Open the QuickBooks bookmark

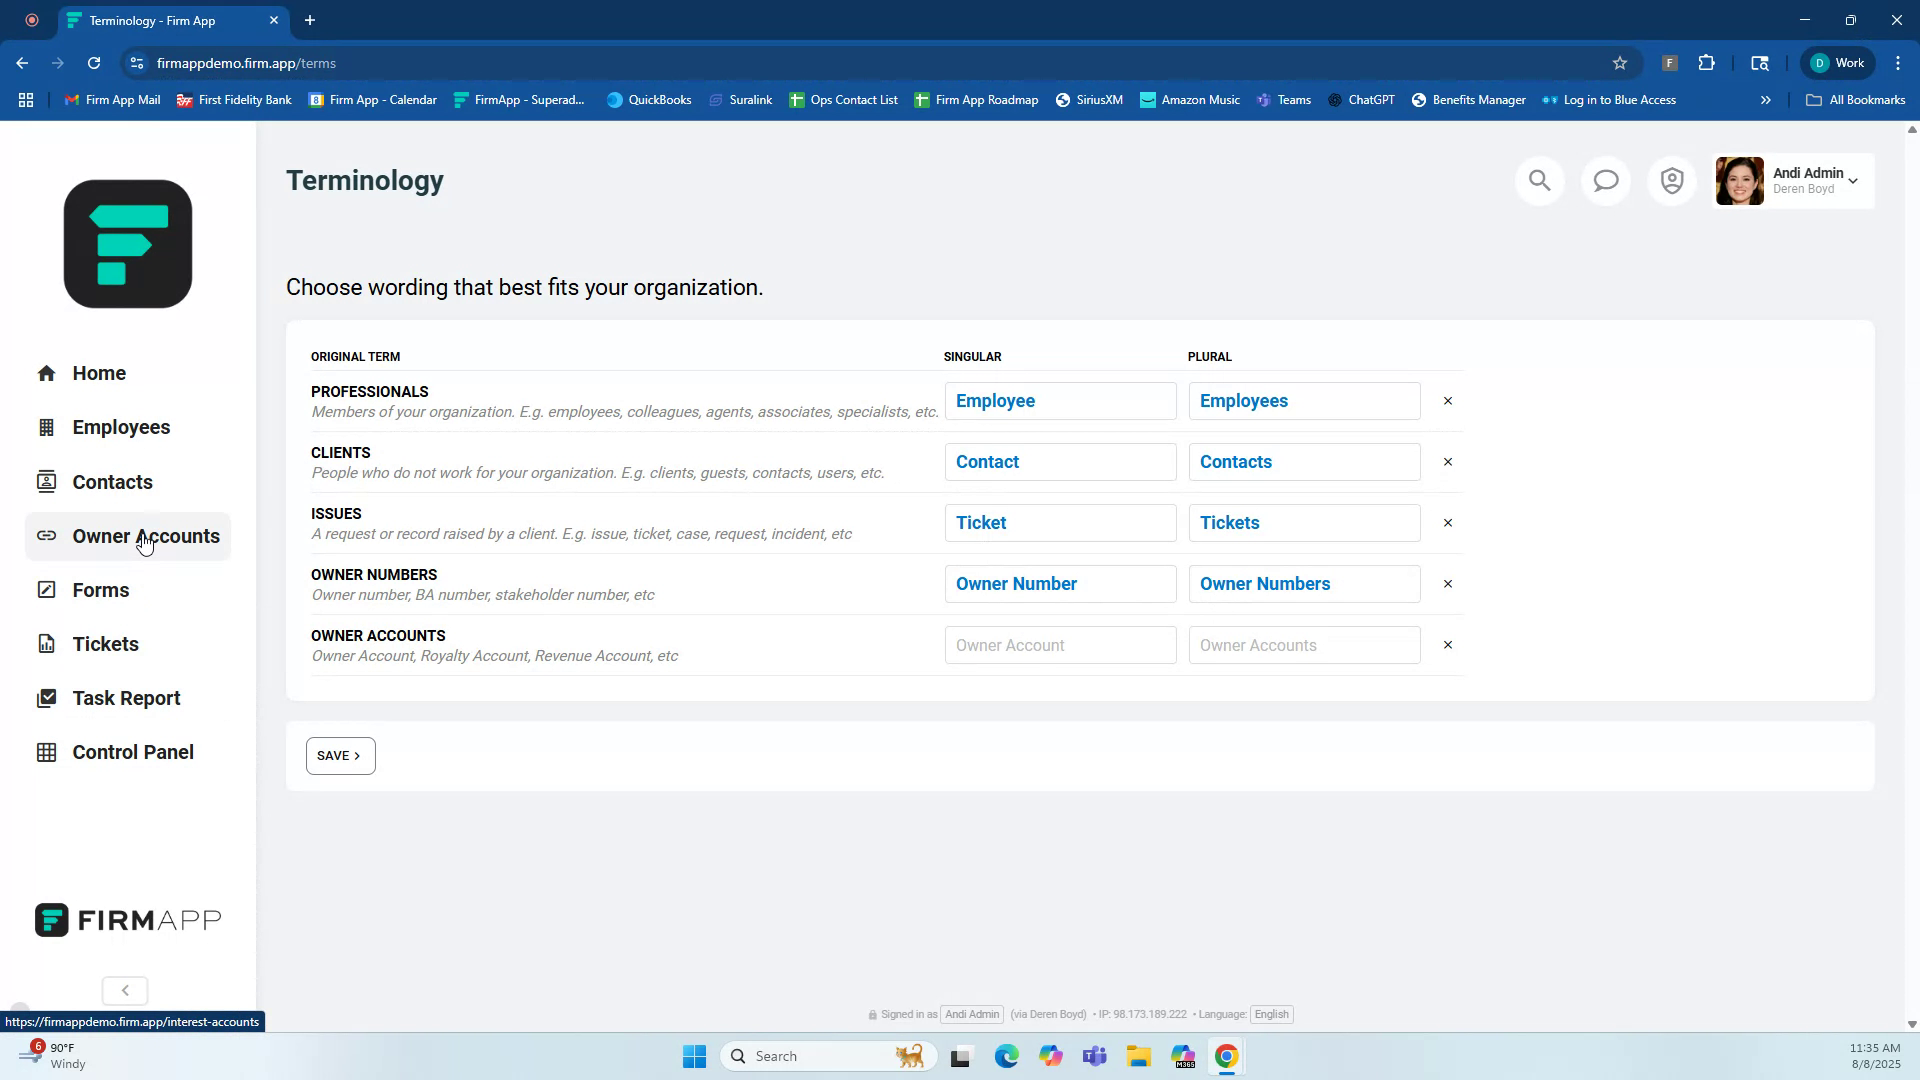(649, 99)
